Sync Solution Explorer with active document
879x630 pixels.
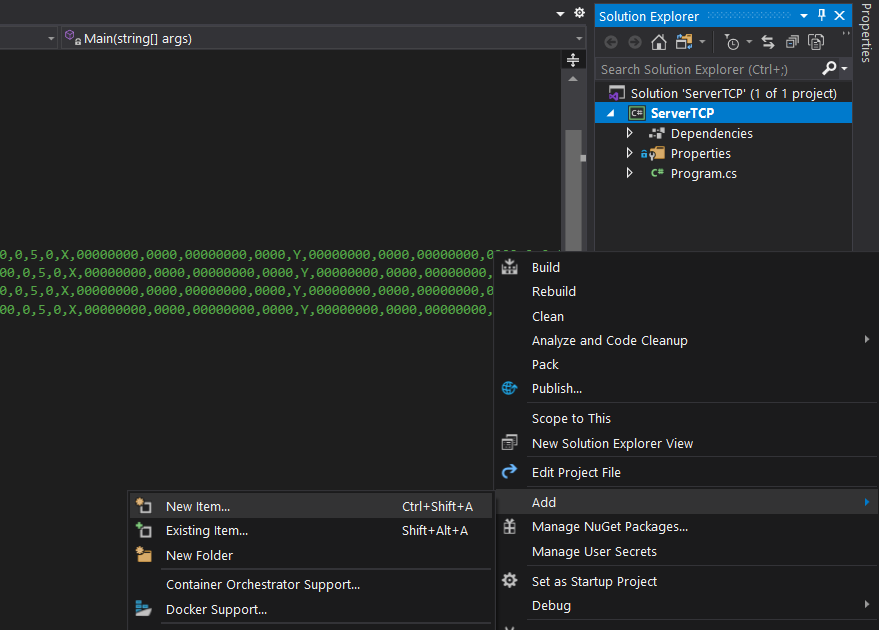point(767,42)
